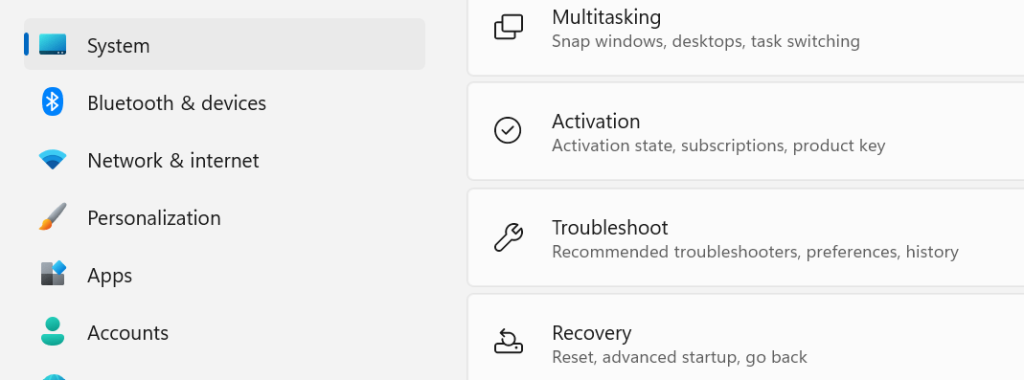Click the Troubleshoot wrench icon
Screen dimensions: 1024x380
tap(507, 237)
